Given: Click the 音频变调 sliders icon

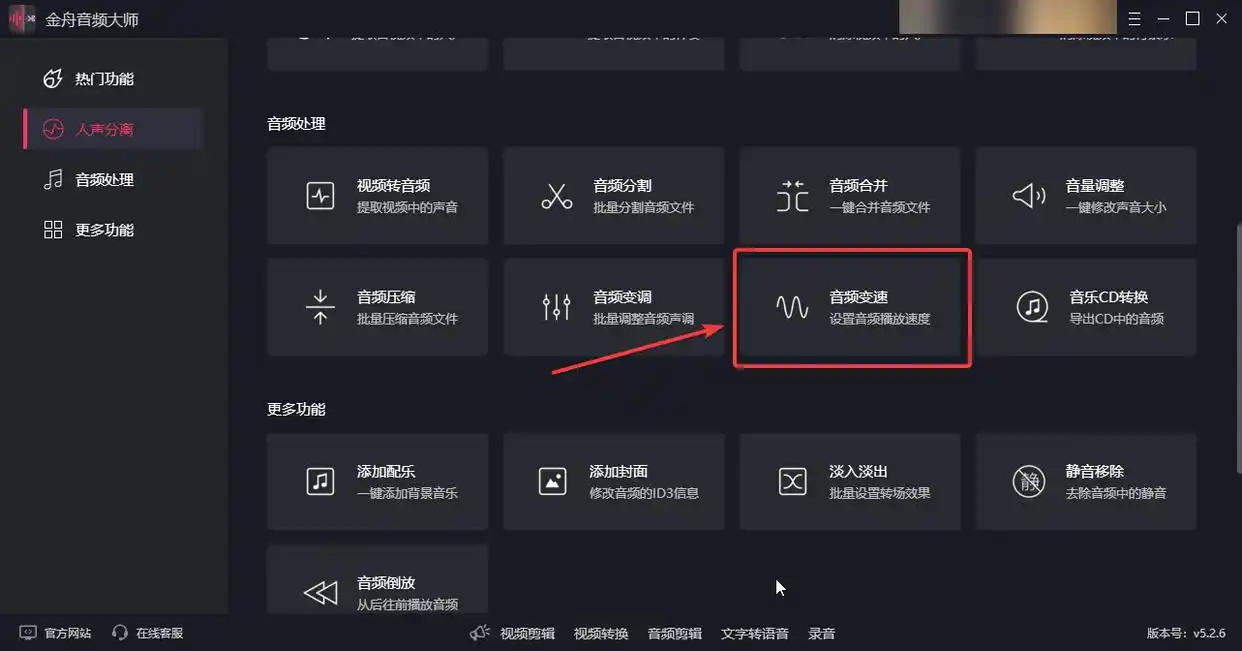Looking at the screenshot, I should pos(556,307).
